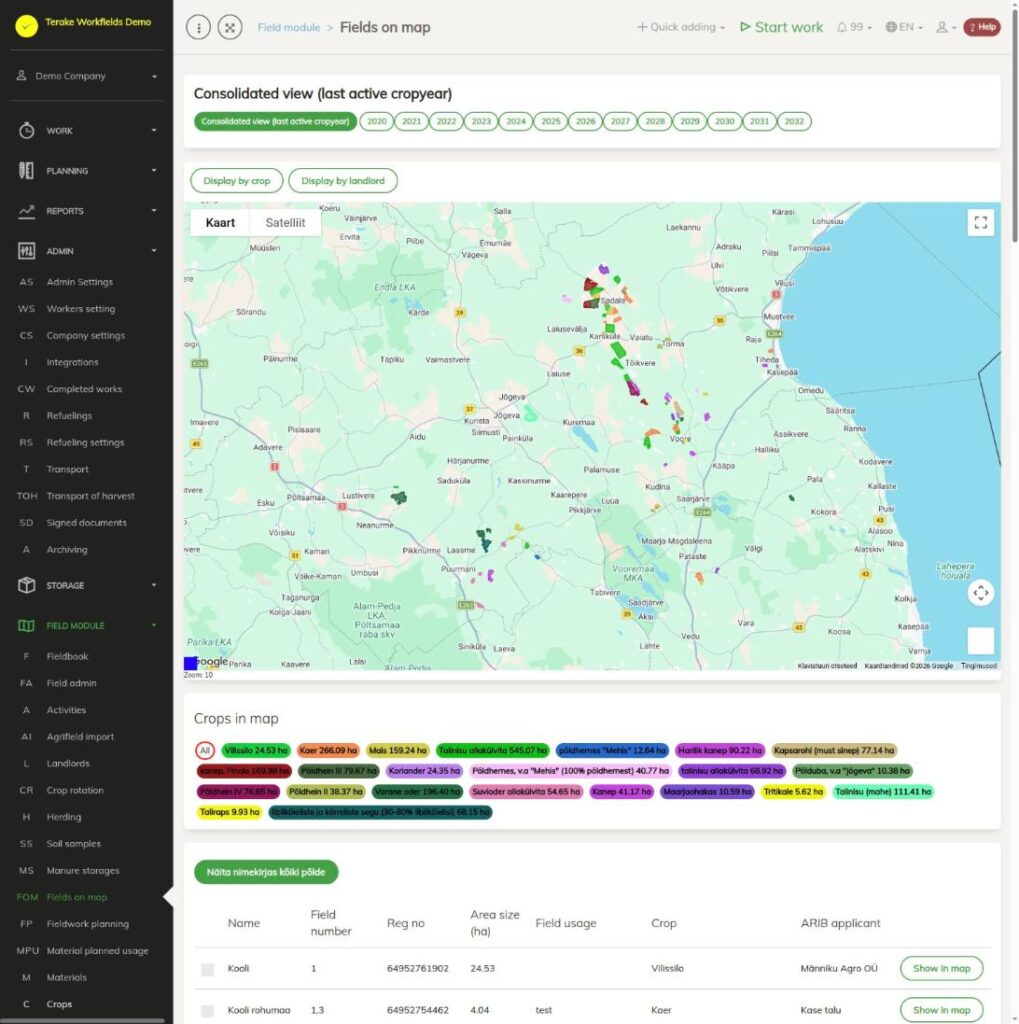Screen dimensions: 1019x1024
Task: Tick the checkbox for Kooli rohumaa row
Action: tap(208, 1011)
